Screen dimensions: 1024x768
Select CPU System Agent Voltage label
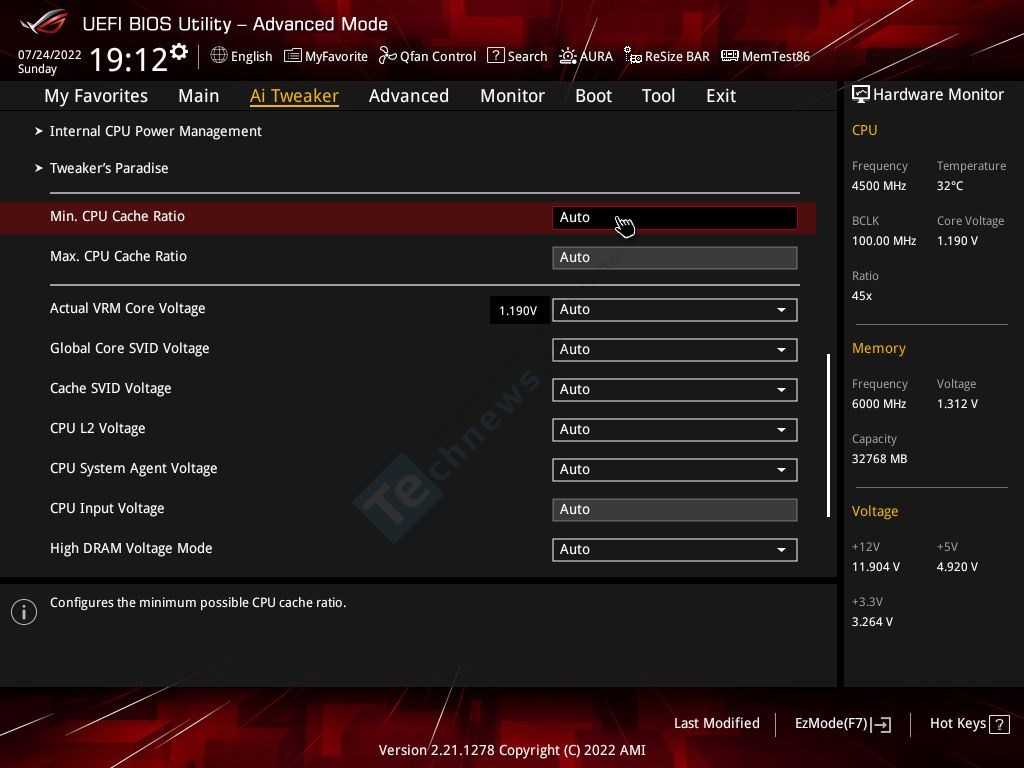tap(133, 468)
